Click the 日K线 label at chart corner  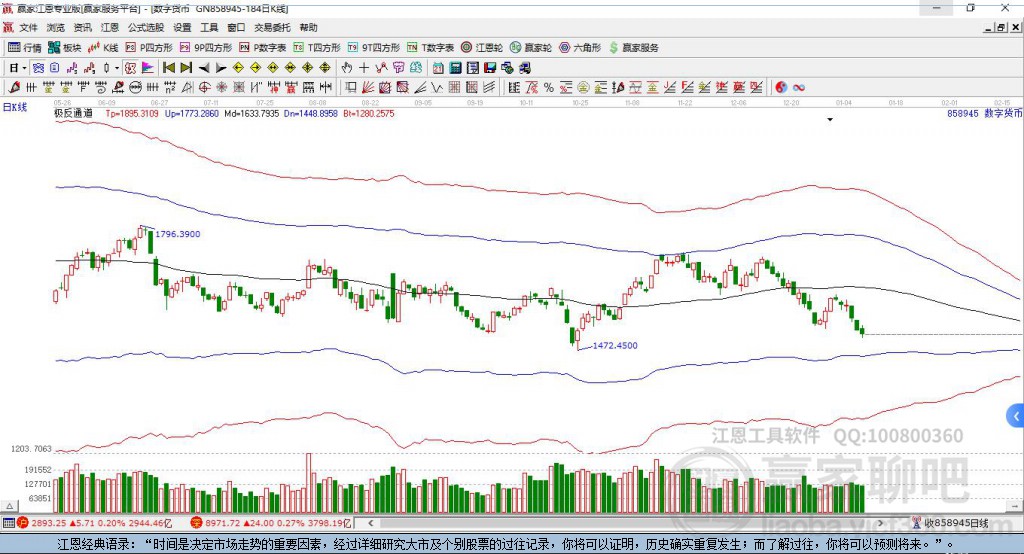(15, 107)
